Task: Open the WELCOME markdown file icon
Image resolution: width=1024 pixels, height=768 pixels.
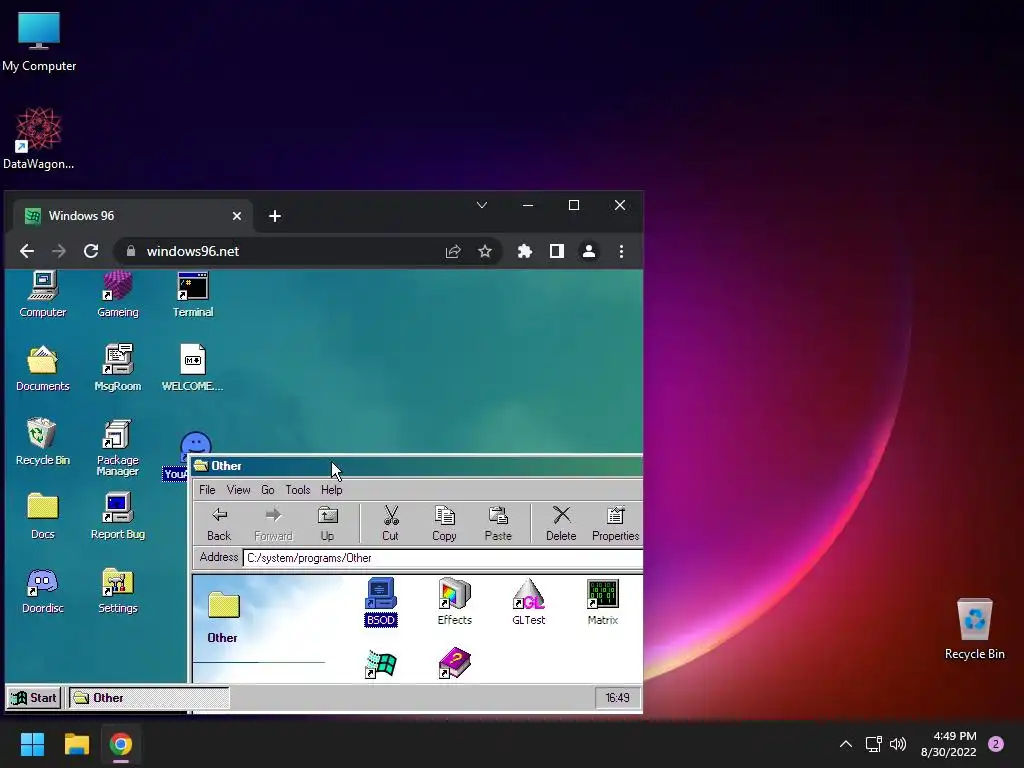Action: [193, 368]
